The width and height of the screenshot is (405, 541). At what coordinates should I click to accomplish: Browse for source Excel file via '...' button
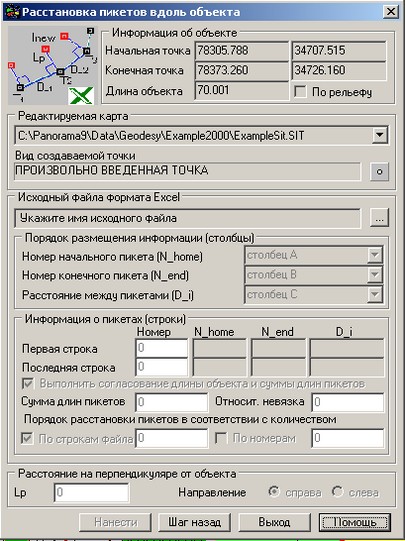379,218
